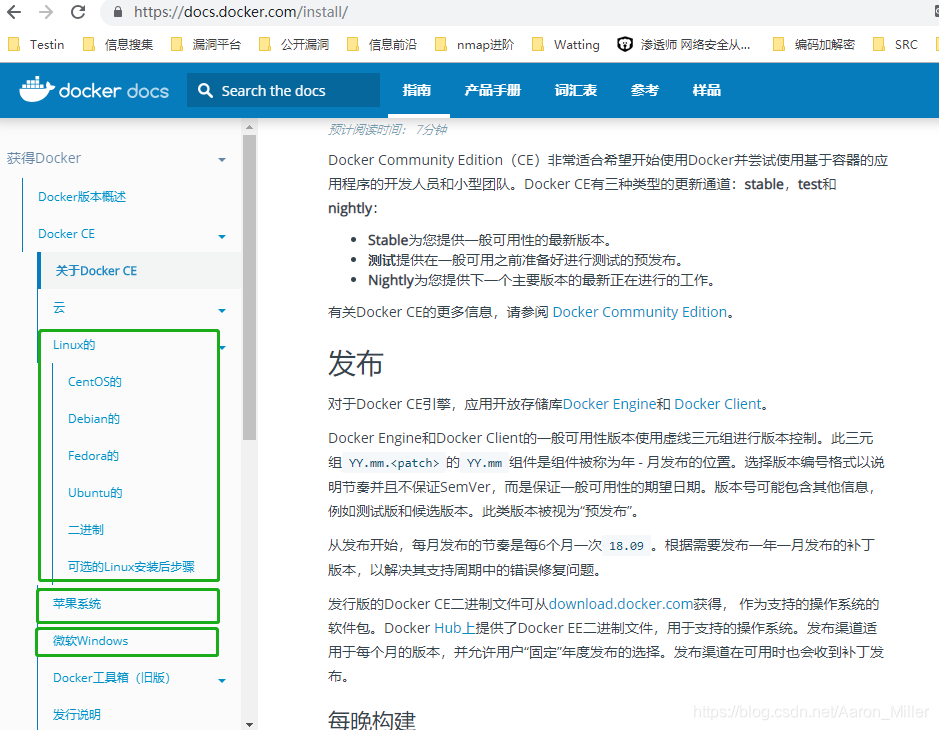Click the browser back arrow
This screenshot has height=730, width=939.
click(x=14, y=12)
